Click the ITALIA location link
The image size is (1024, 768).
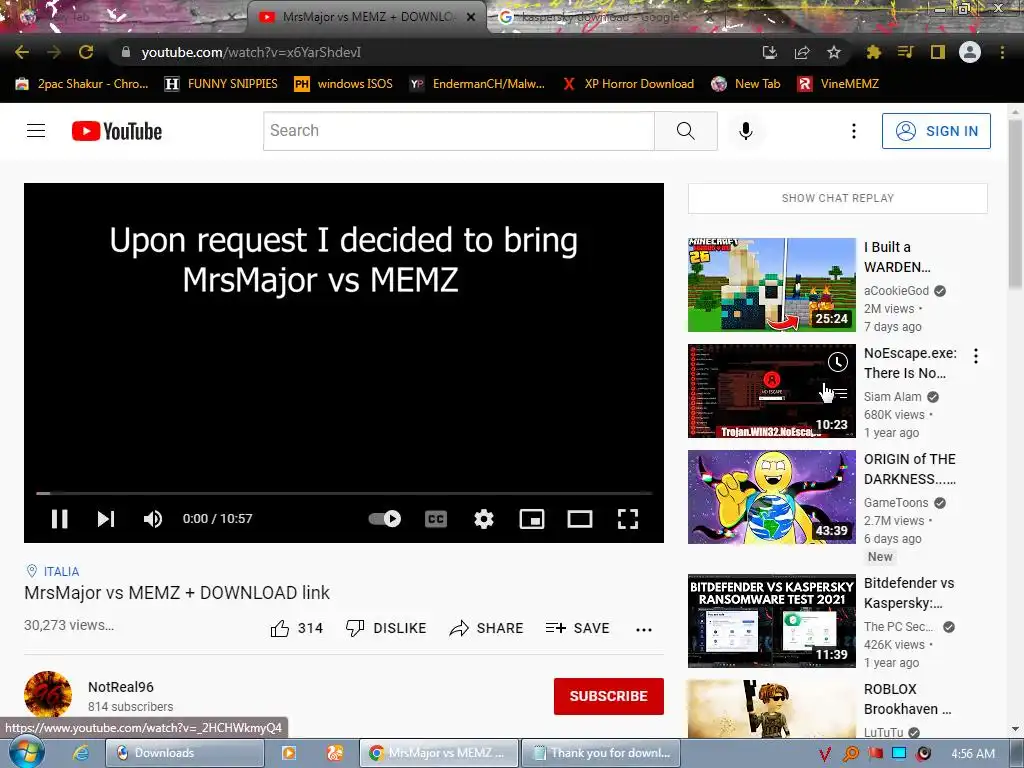61,571
